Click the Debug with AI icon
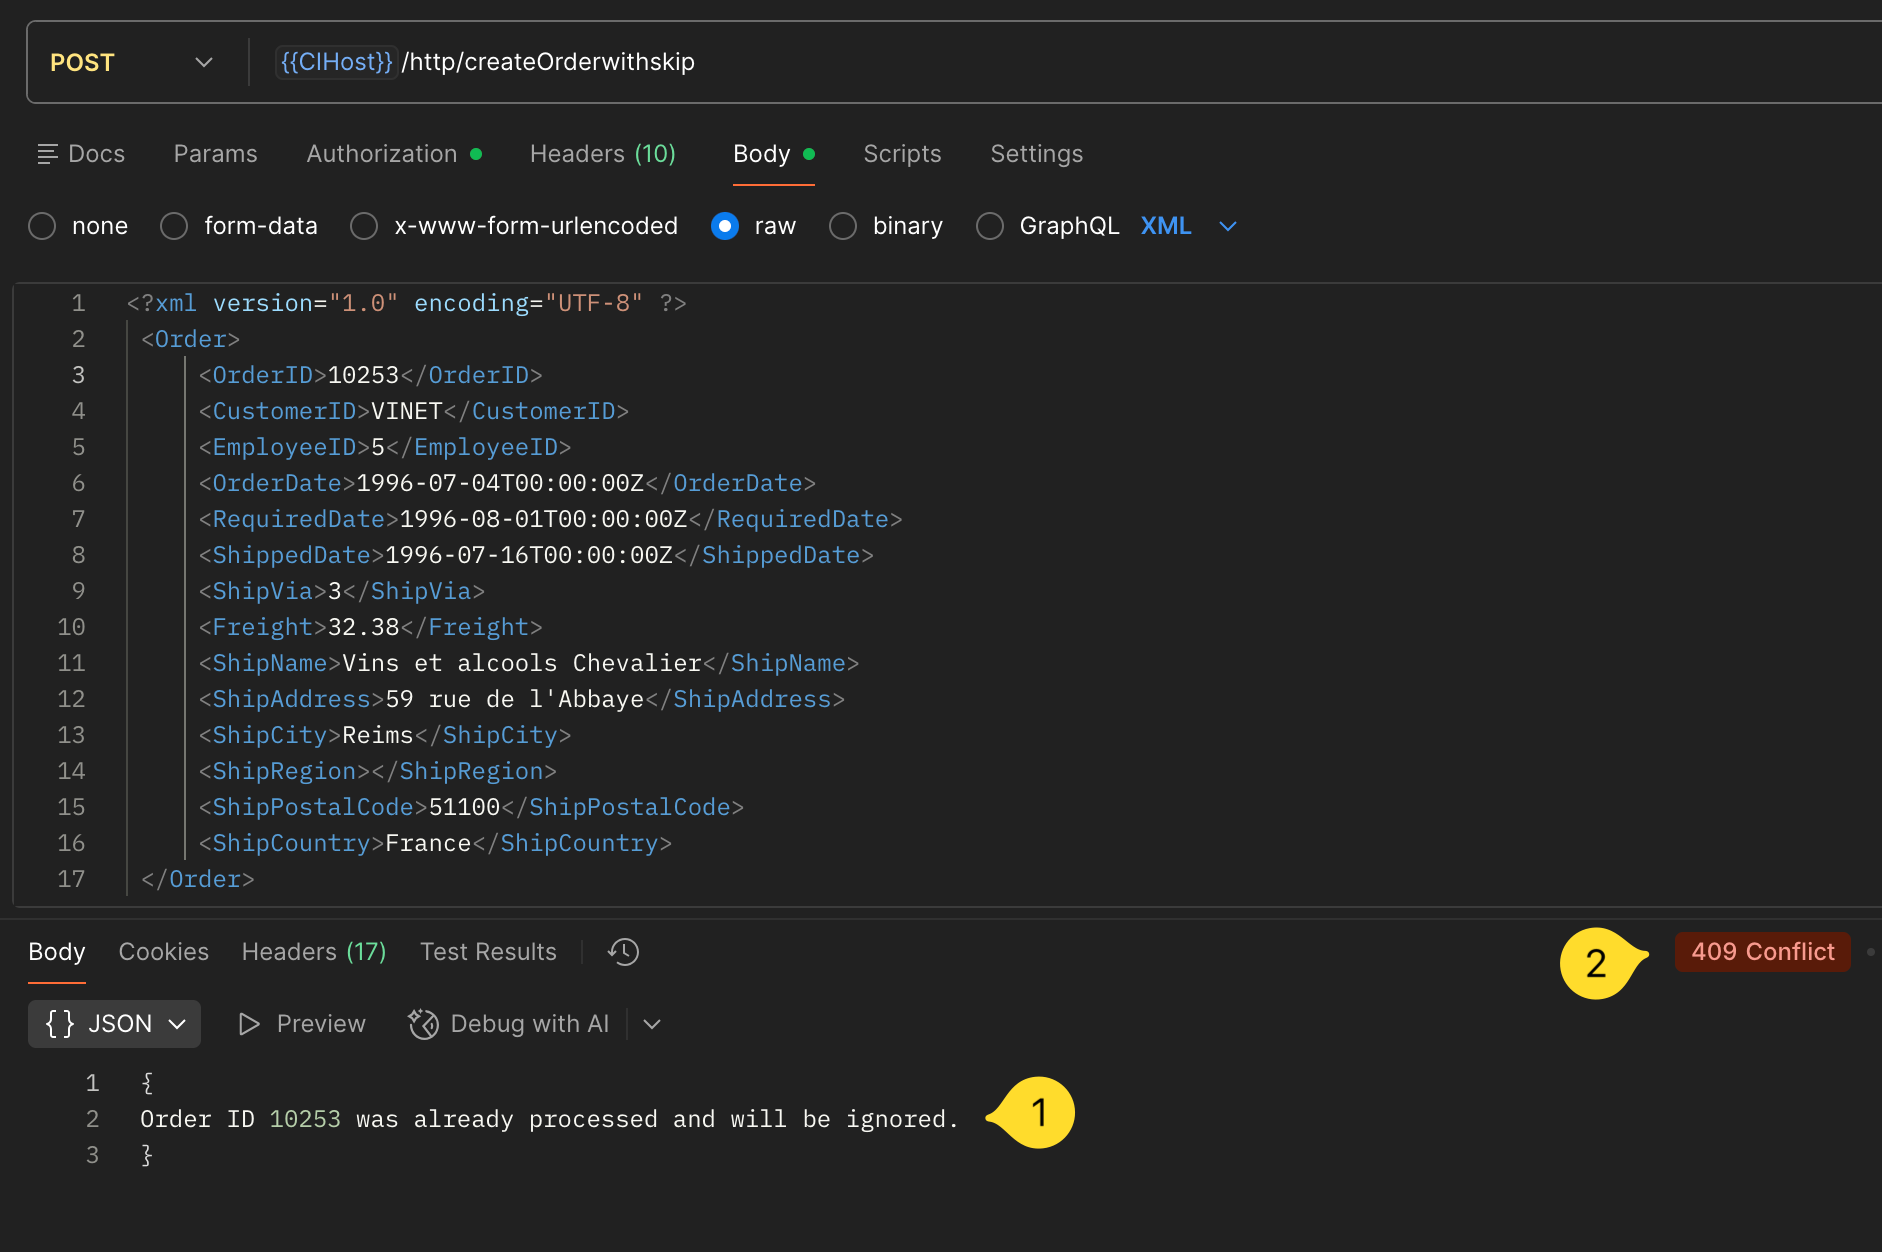1882x1252 pixels. [423, 1024]
